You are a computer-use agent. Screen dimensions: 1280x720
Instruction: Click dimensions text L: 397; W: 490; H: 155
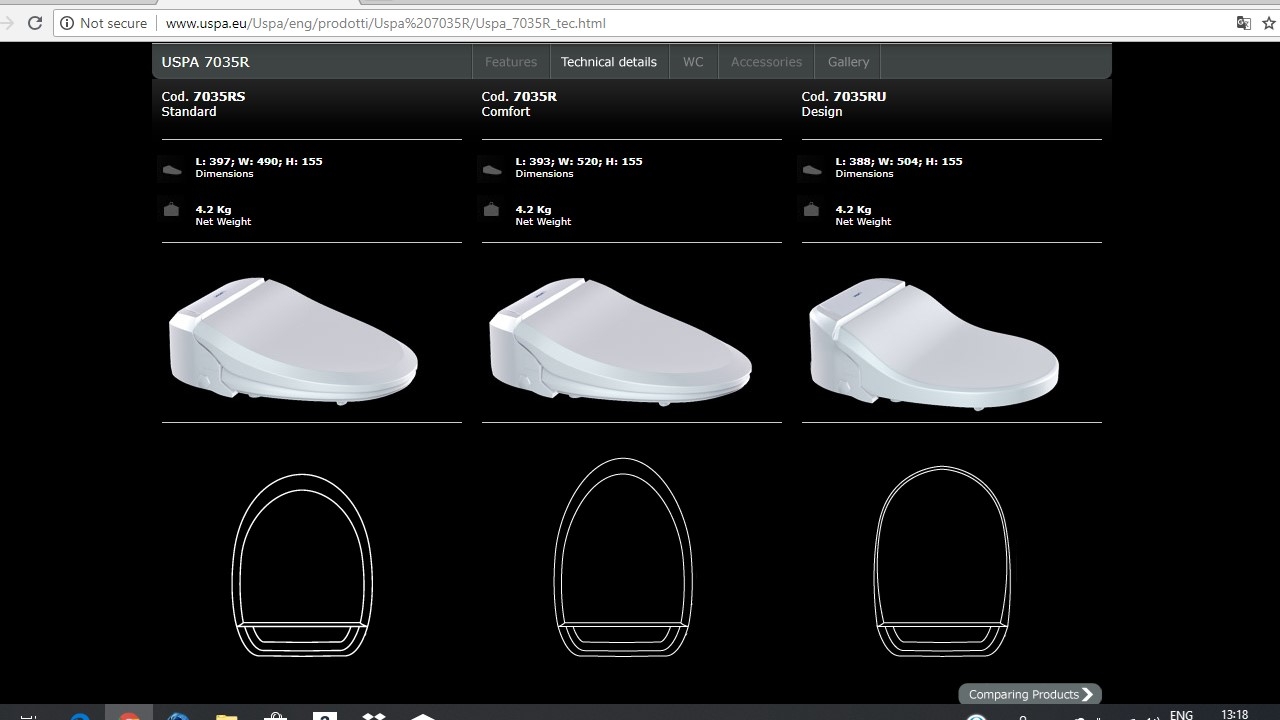click(259, 161)
